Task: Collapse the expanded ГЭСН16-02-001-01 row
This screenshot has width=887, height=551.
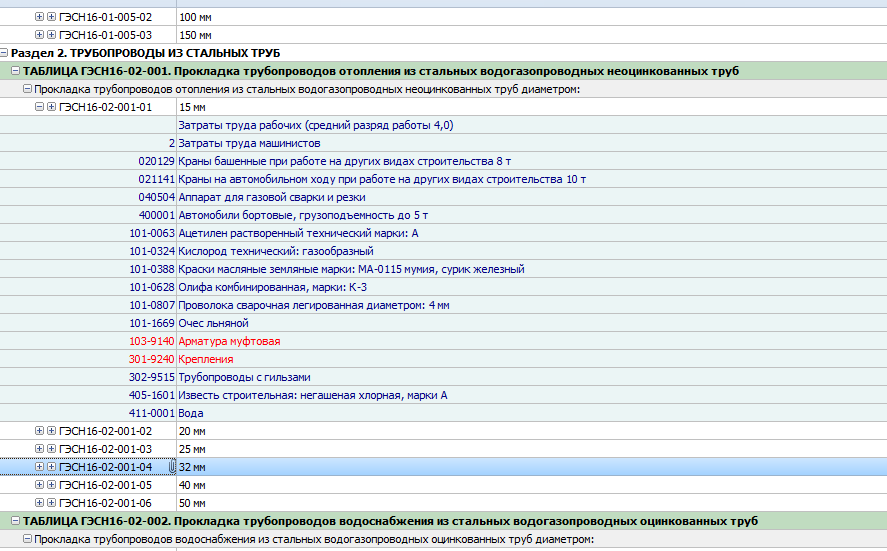Action: pos(39,107)
